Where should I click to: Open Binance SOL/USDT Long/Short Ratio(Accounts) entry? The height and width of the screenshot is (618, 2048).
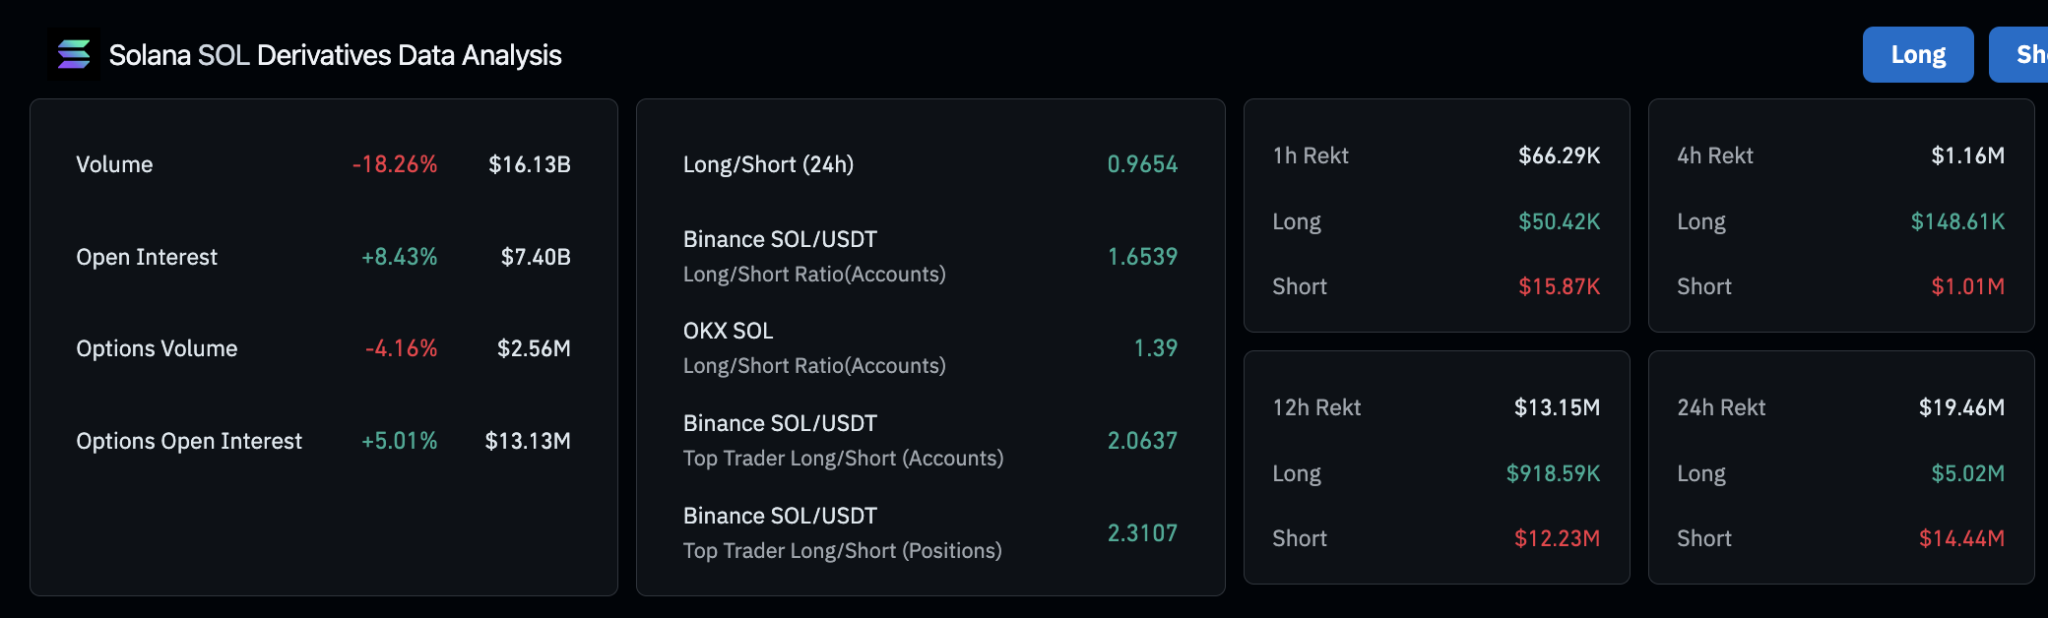click(814, 257)
